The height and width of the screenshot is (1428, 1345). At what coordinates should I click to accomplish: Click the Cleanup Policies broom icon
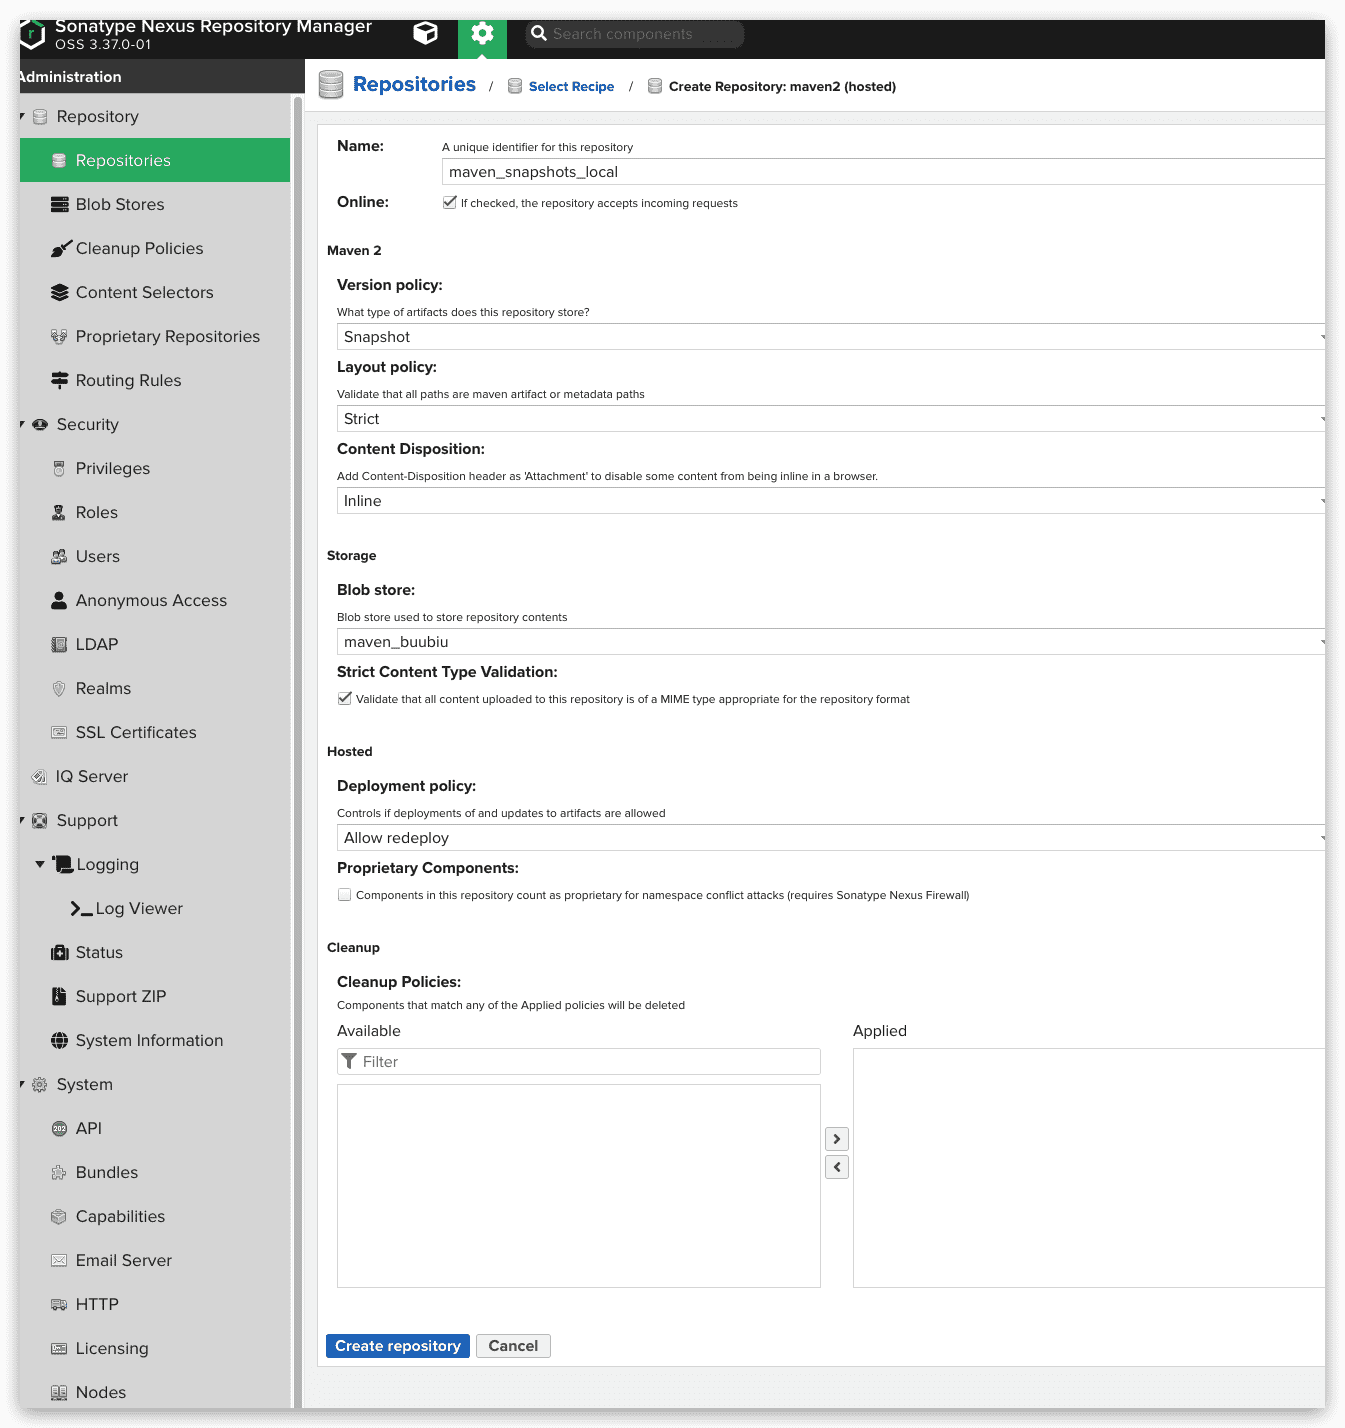(61, 249)
